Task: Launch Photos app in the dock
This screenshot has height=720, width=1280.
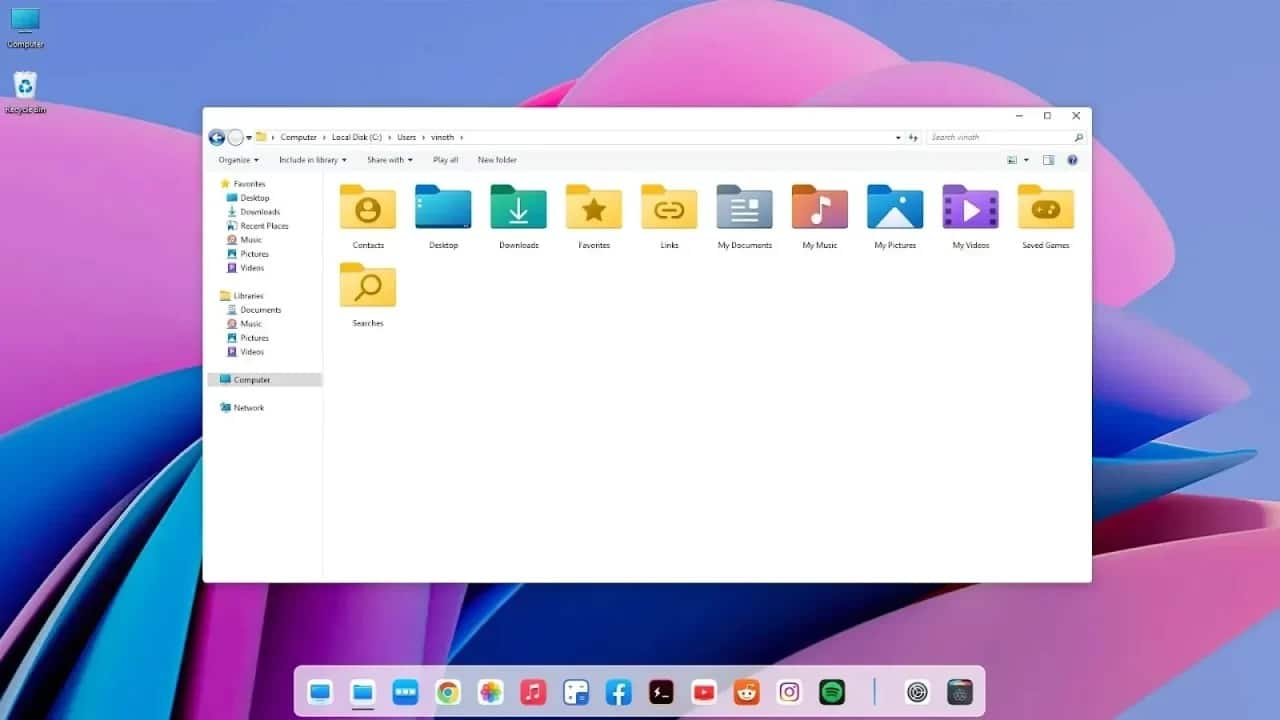Action: (x=490, y=692)
